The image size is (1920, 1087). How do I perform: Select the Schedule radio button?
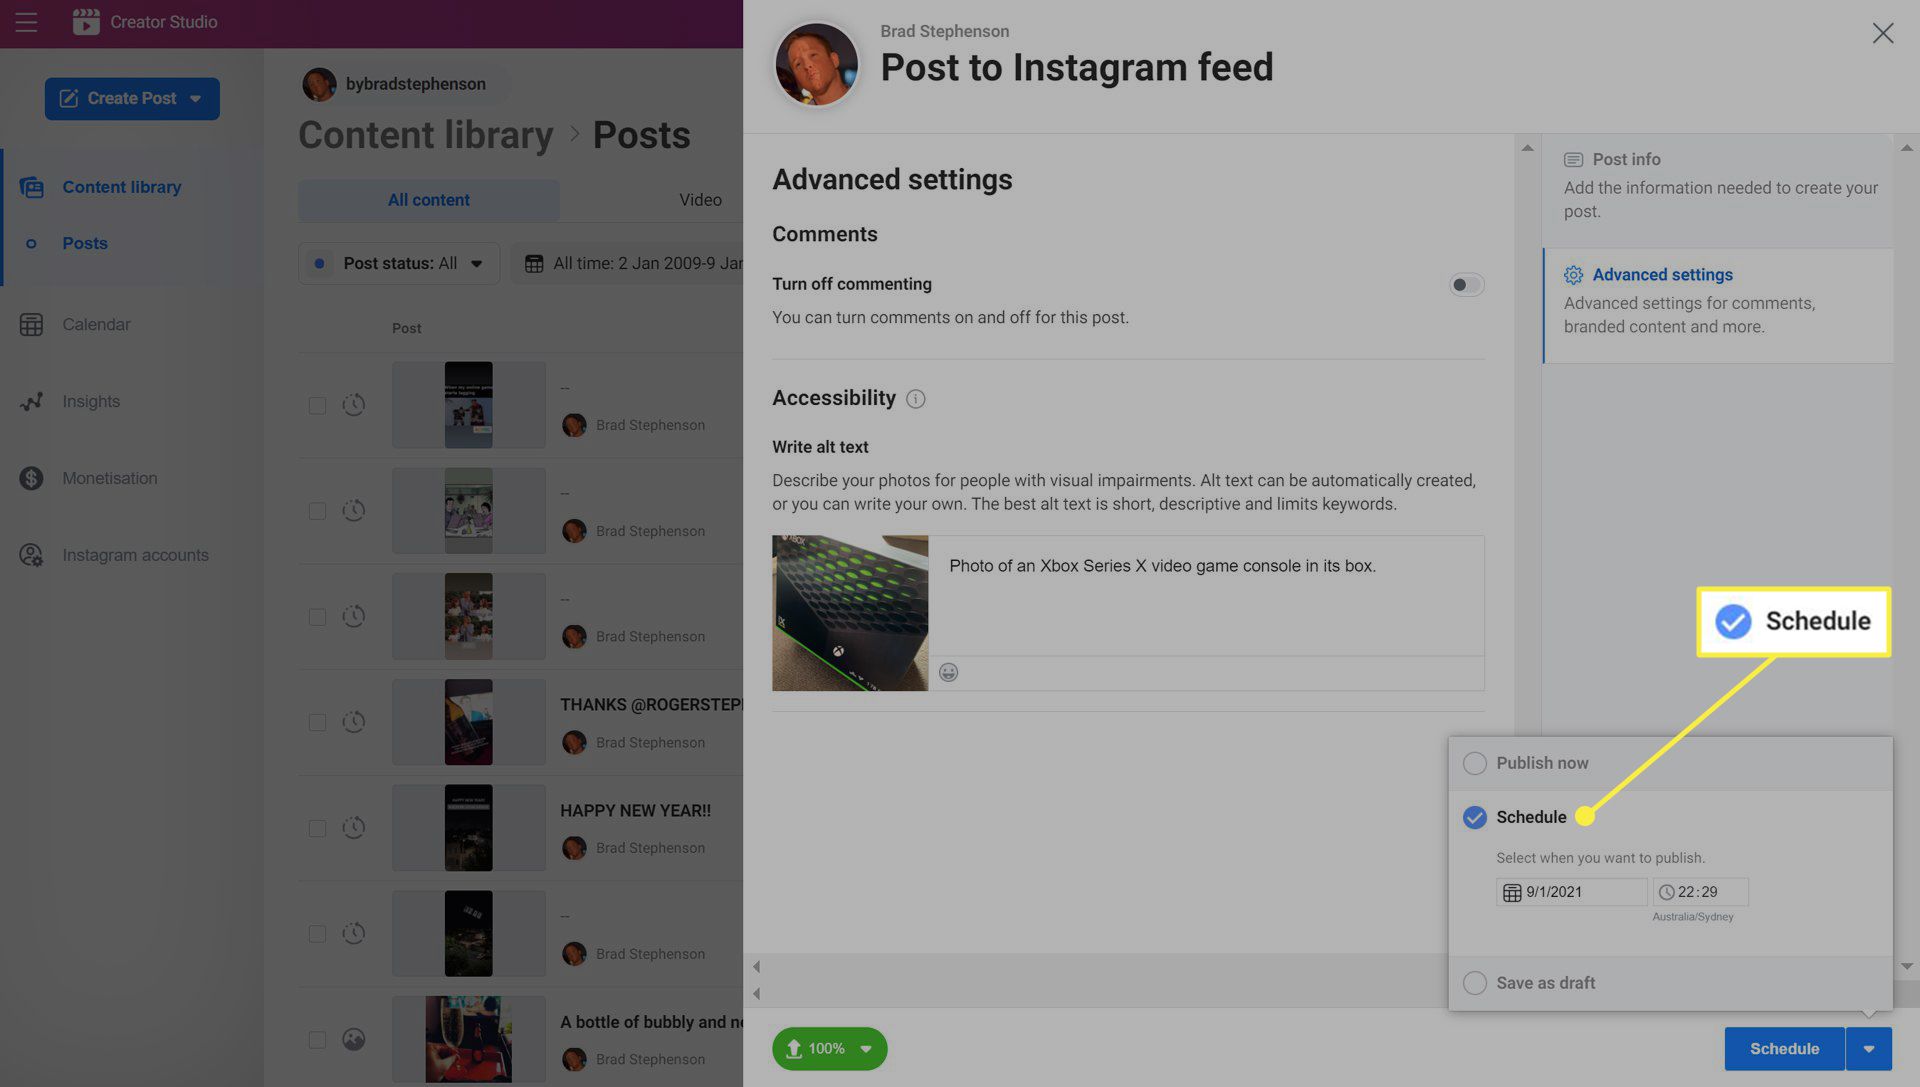pyautogui.click(x=1474, y=817)
